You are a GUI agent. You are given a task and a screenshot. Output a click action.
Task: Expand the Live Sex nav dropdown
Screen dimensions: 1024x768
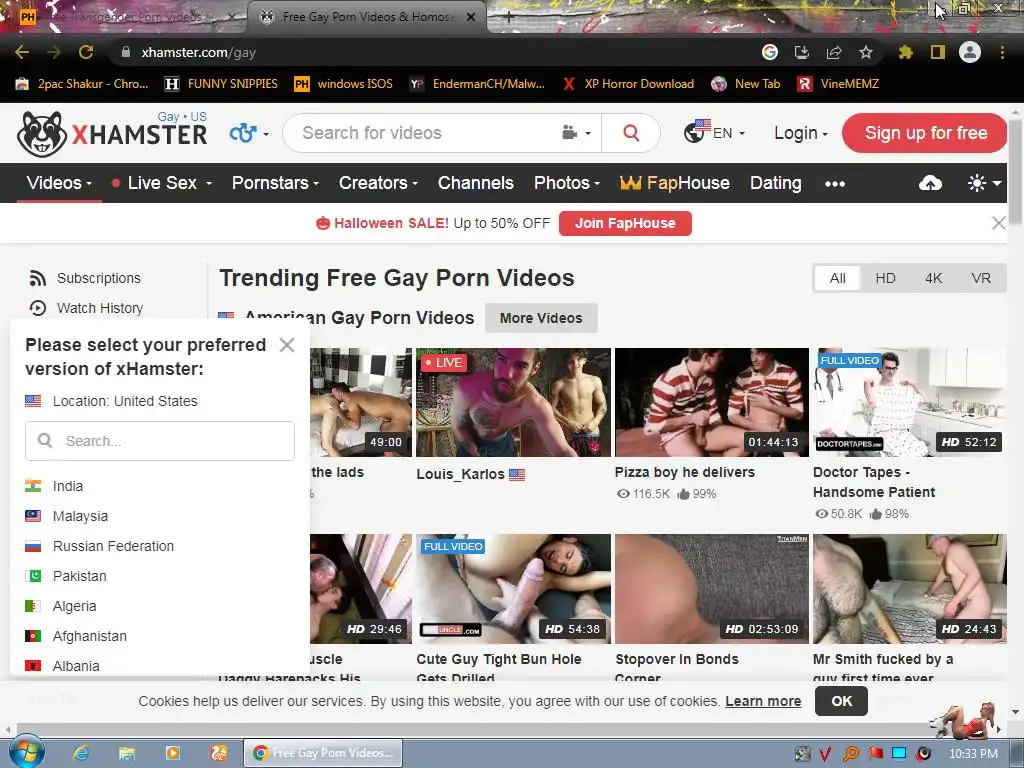coord(162,184)
